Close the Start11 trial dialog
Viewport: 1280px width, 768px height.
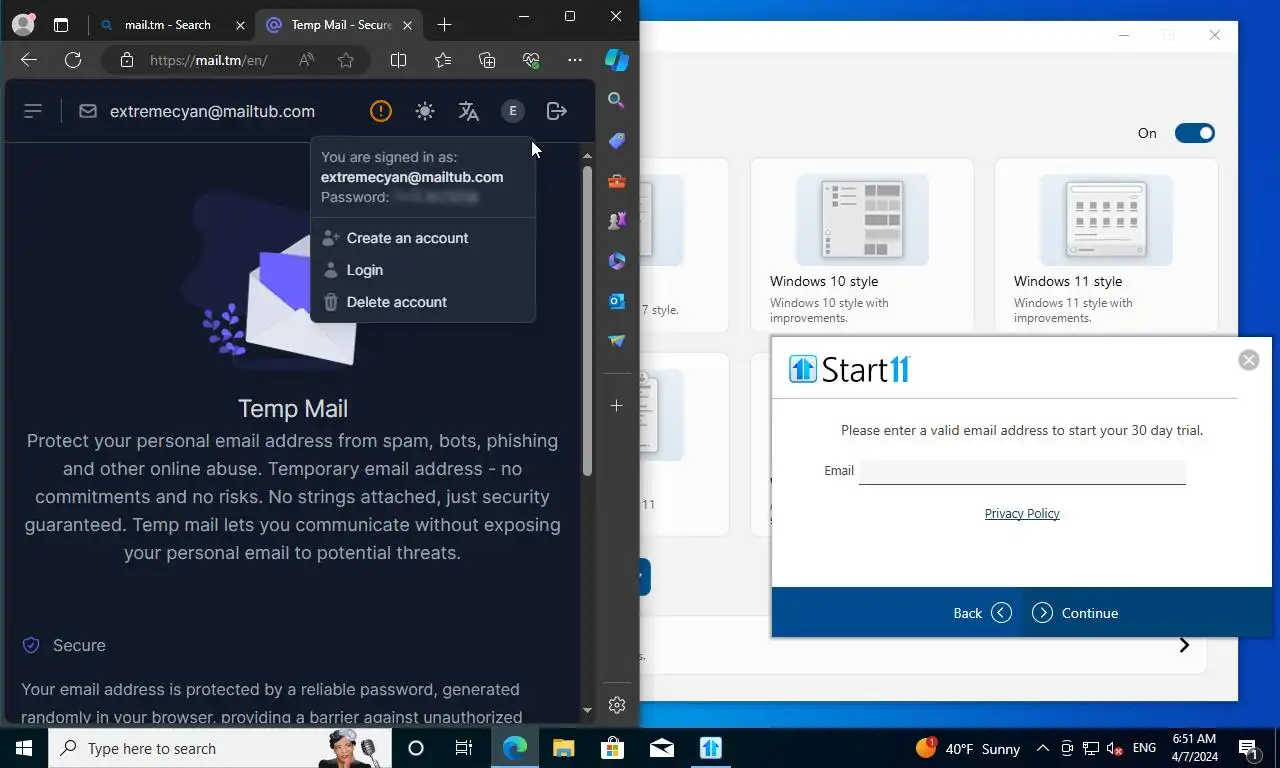(1249, 360)
